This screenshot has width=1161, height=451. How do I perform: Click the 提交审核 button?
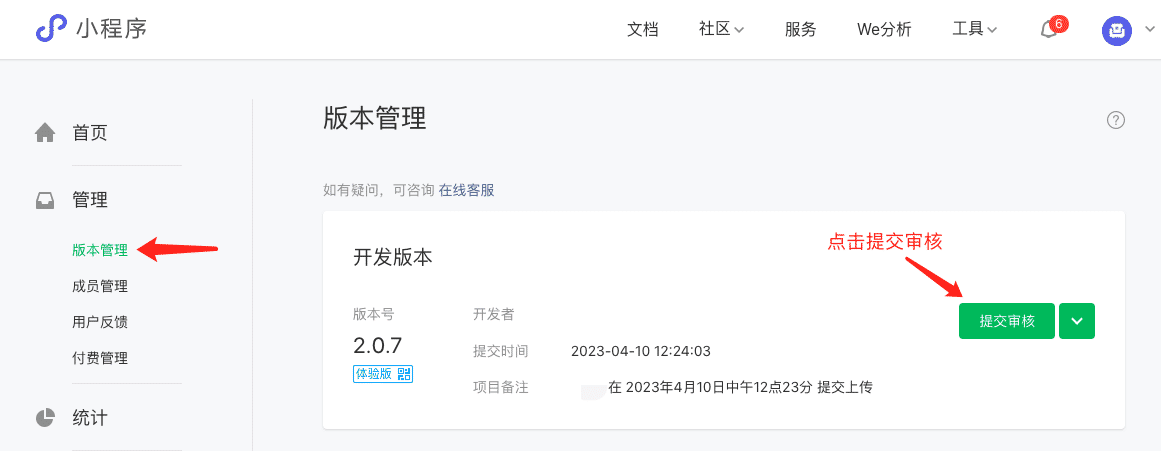pos(1006,321)
